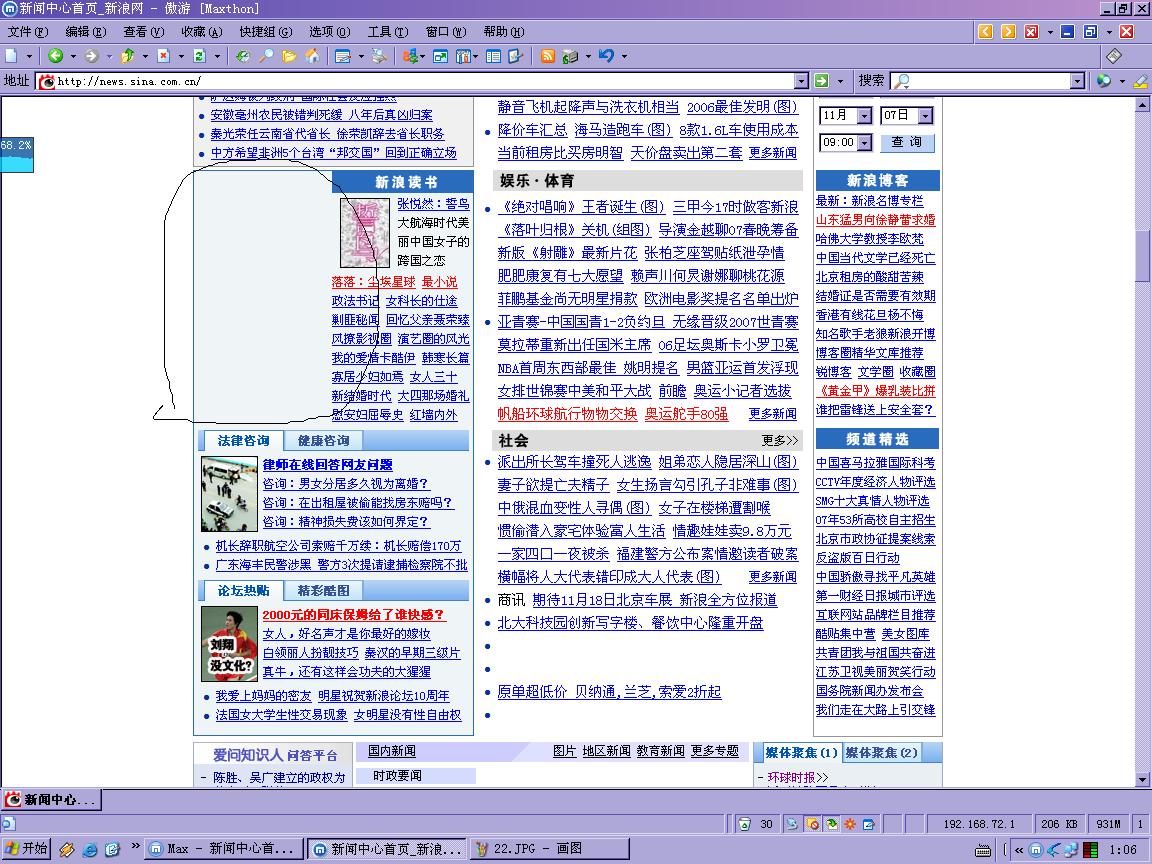Viewport: 1152px width, 864px height.
Task: Open the link 山东猛男向徐静蕾求婚
Action: (x=875, y=220)
